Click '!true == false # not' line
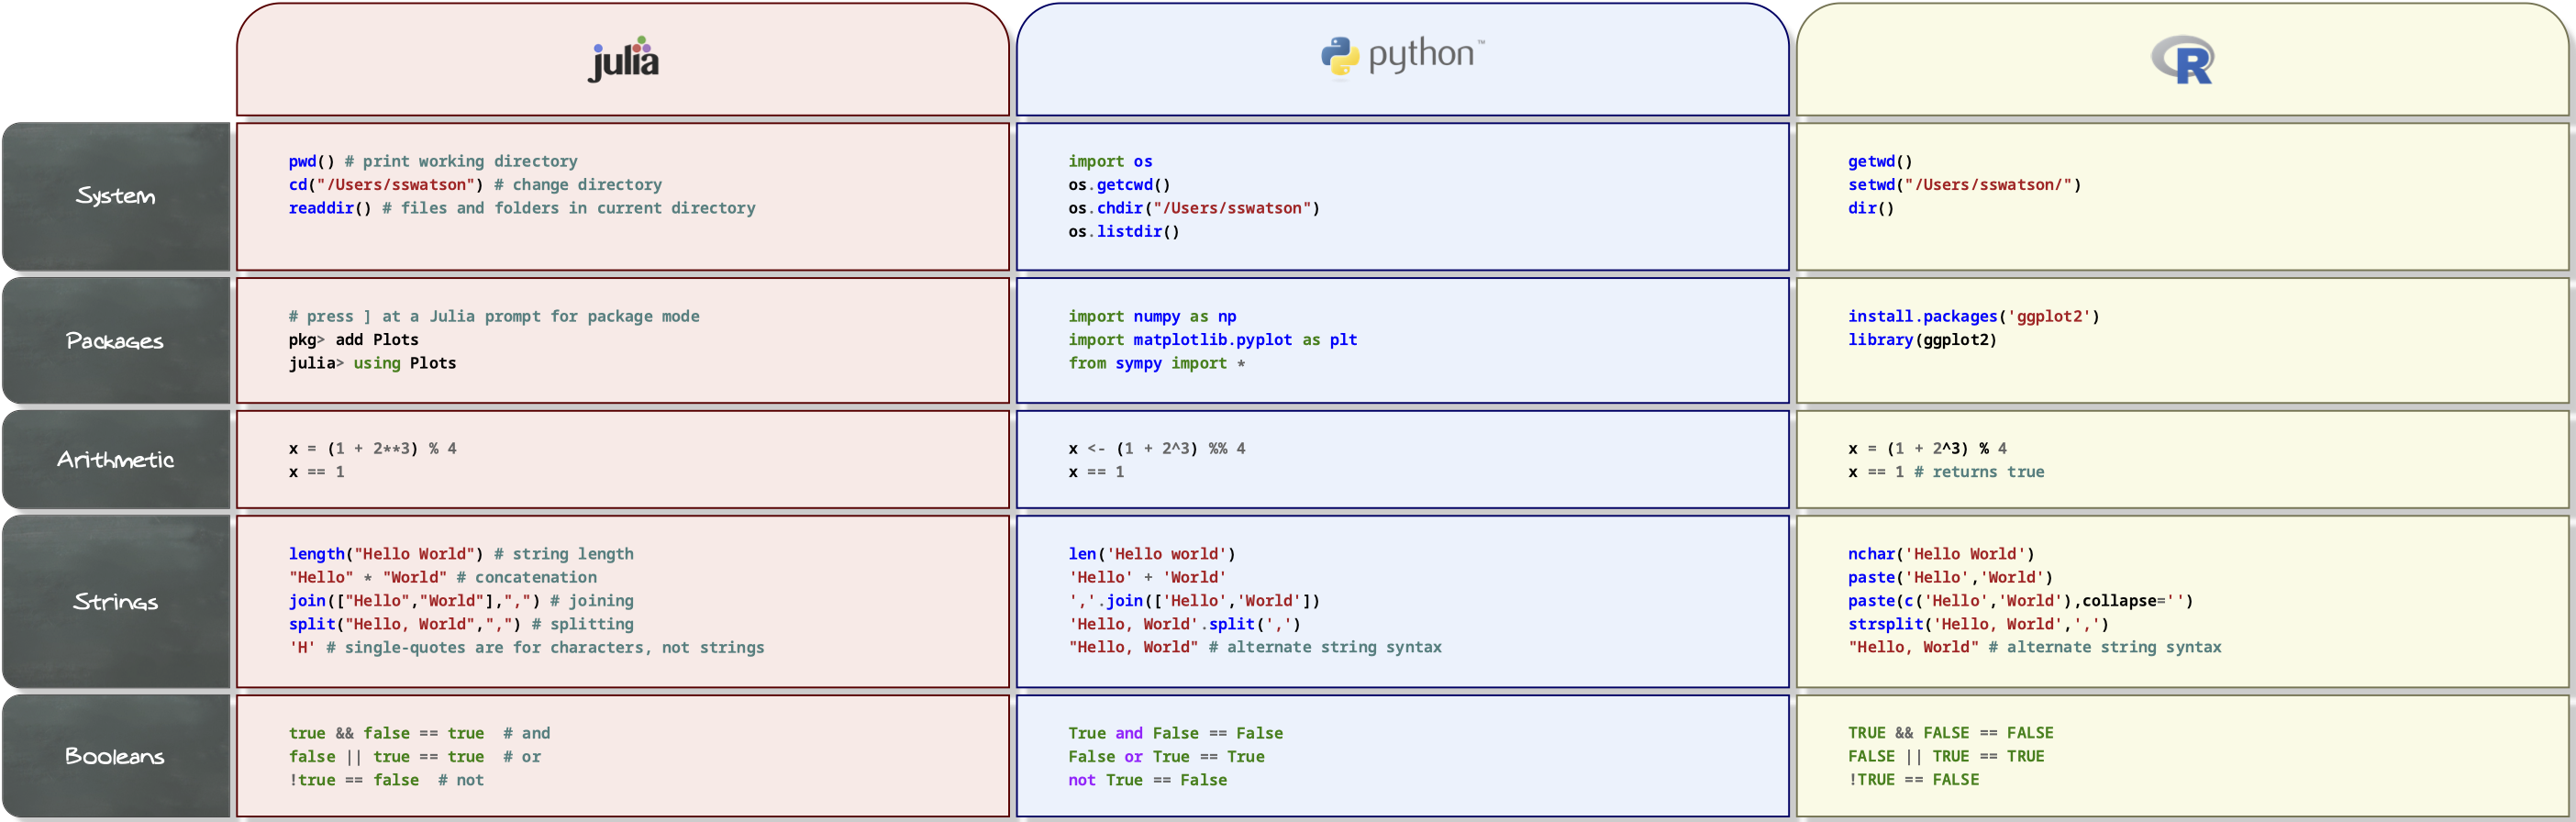The height and width of the screenshot is (822, 2576). 386,780
